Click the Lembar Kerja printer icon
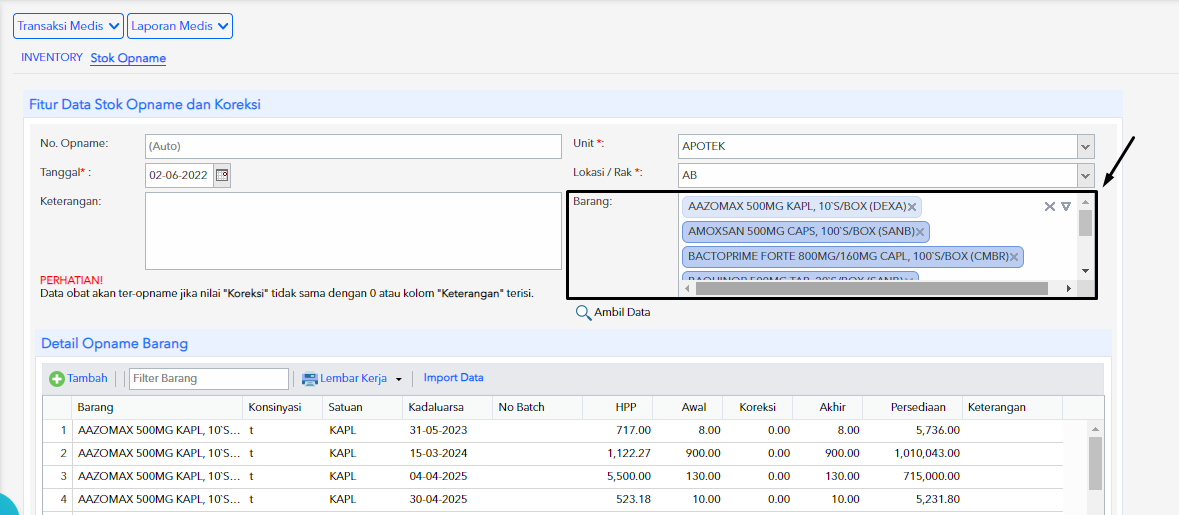 click(310, 379)
